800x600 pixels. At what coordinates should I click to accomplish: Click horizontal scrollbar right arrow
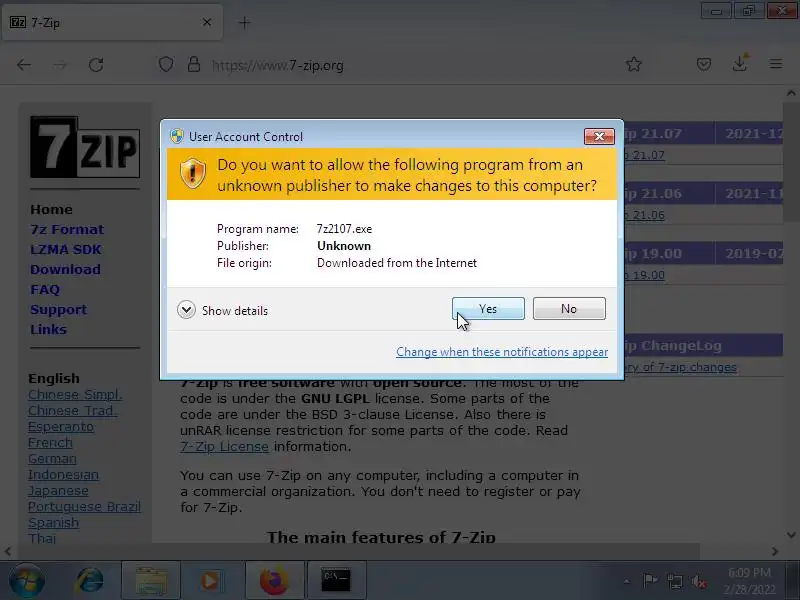point(775,552)
